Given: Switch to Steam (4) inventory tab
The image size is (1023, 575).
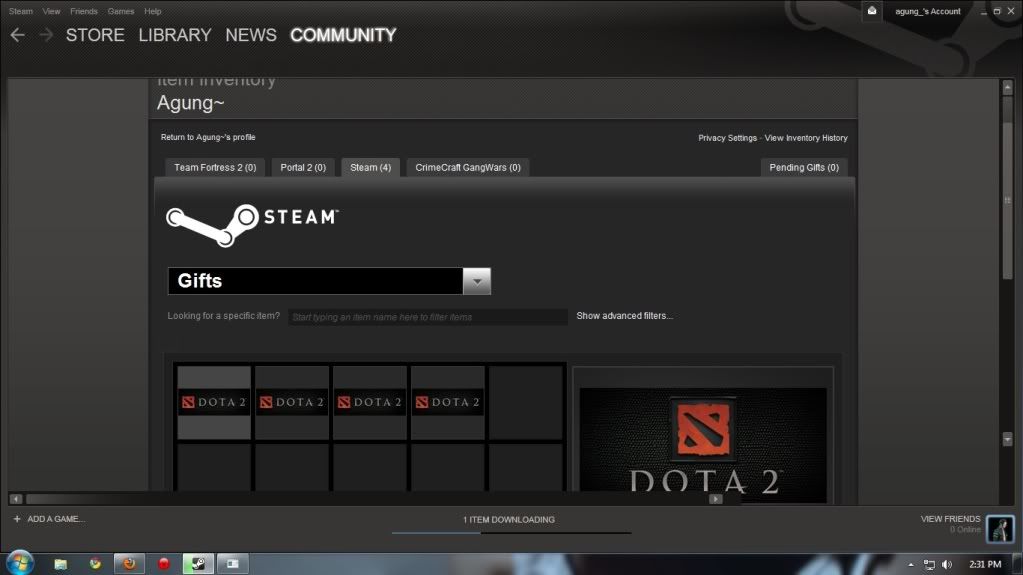Looking at the screenshot, I should [x=371, y=168].
